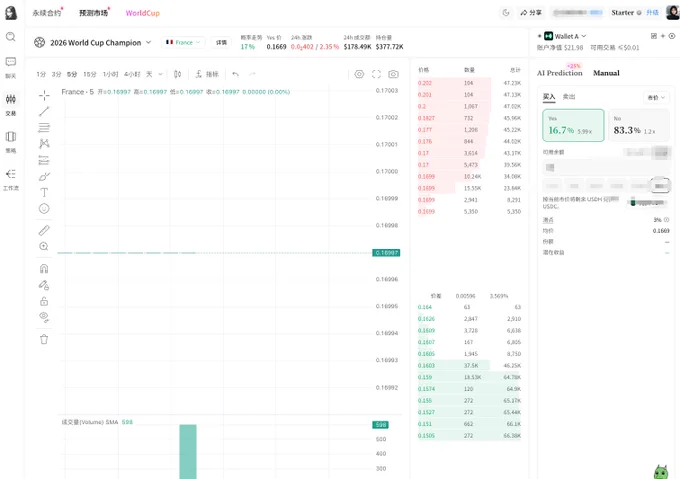Click the plus icon beside Wallet A
Screen dimensions: 680x479
tap(663, 36)
